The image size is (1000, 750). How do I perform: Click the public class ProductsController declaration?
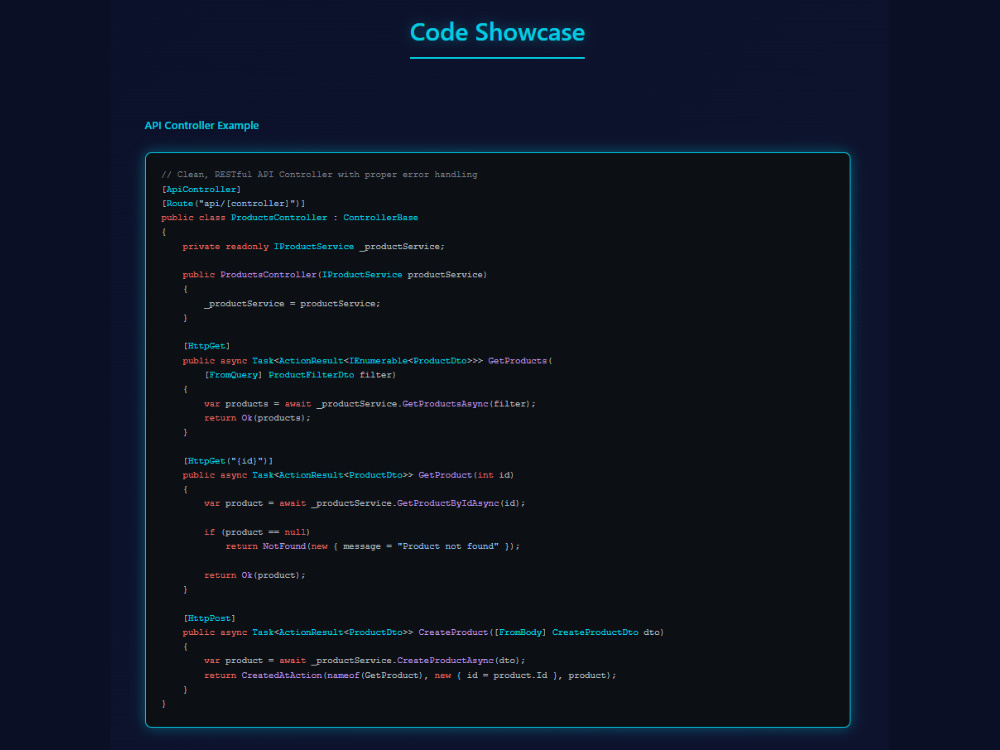pos(290,217)
